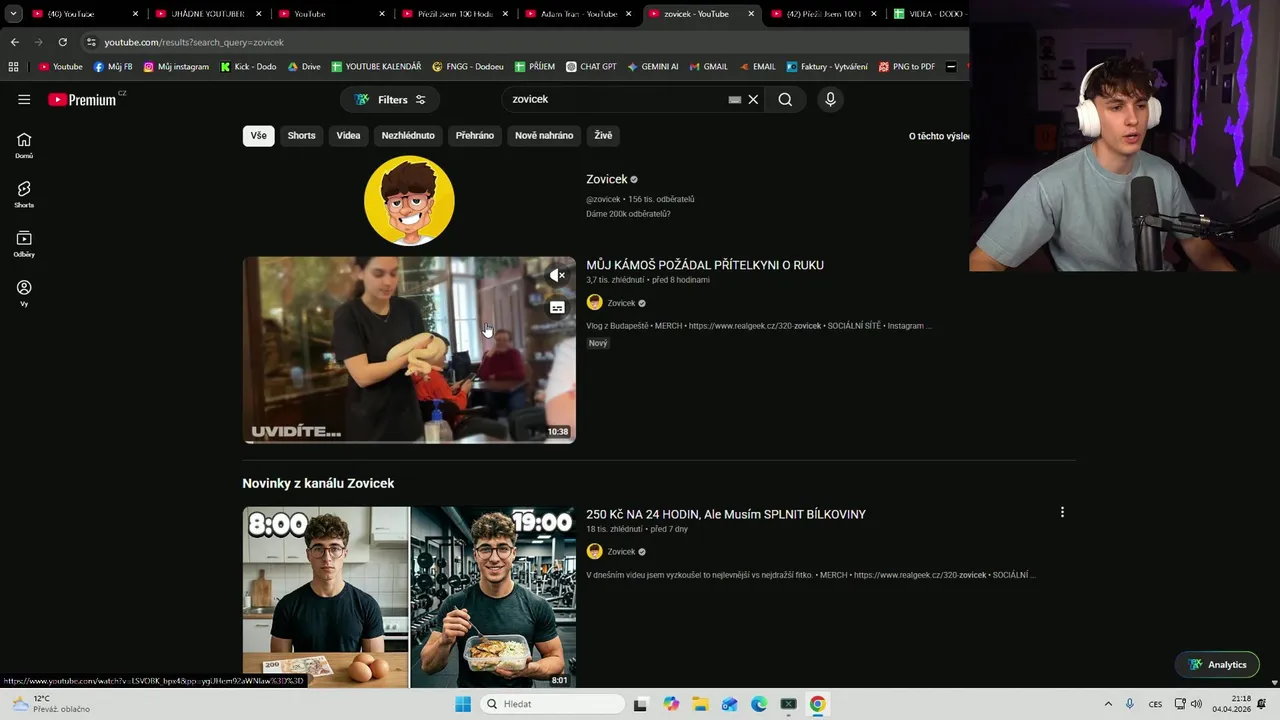Reload the page
1280x720 pixels.
tap(62, 42)
